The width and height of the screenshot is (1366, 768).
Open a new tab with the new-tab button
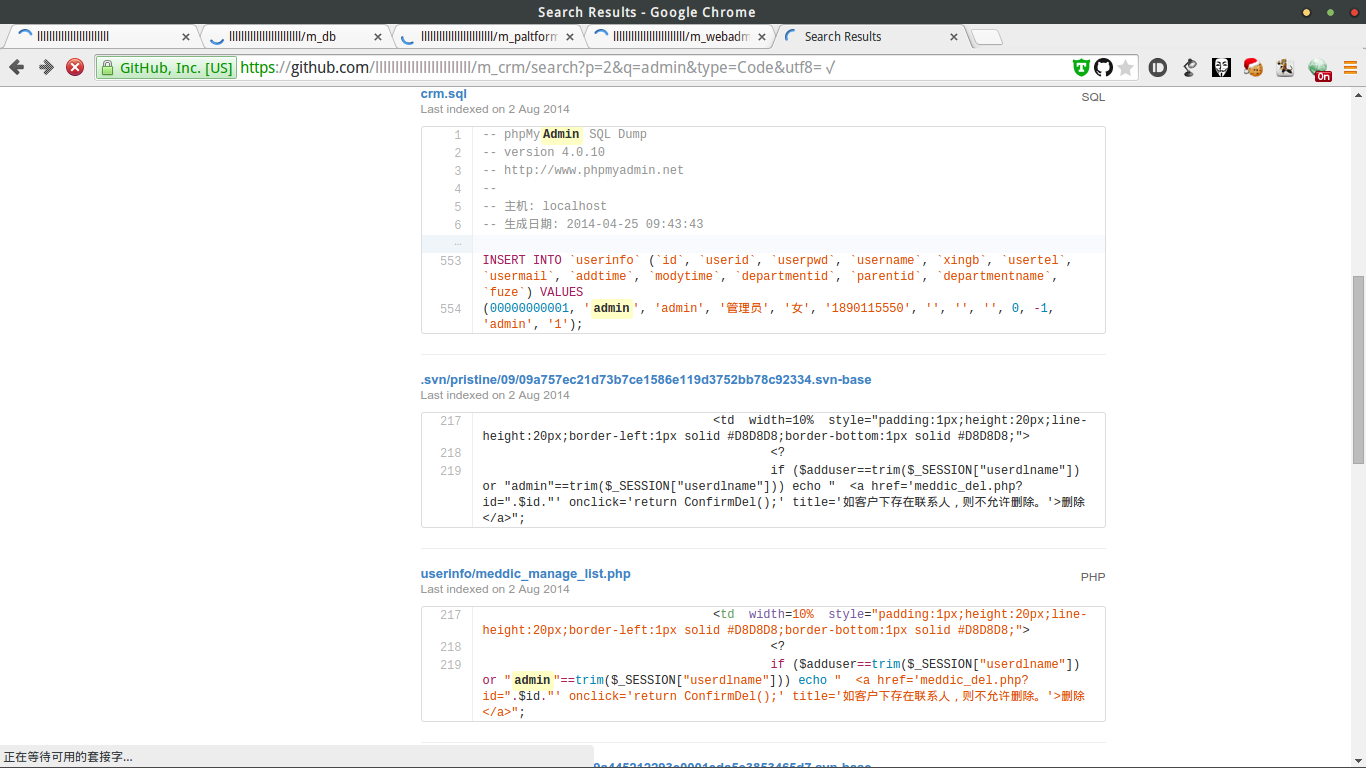986,38
